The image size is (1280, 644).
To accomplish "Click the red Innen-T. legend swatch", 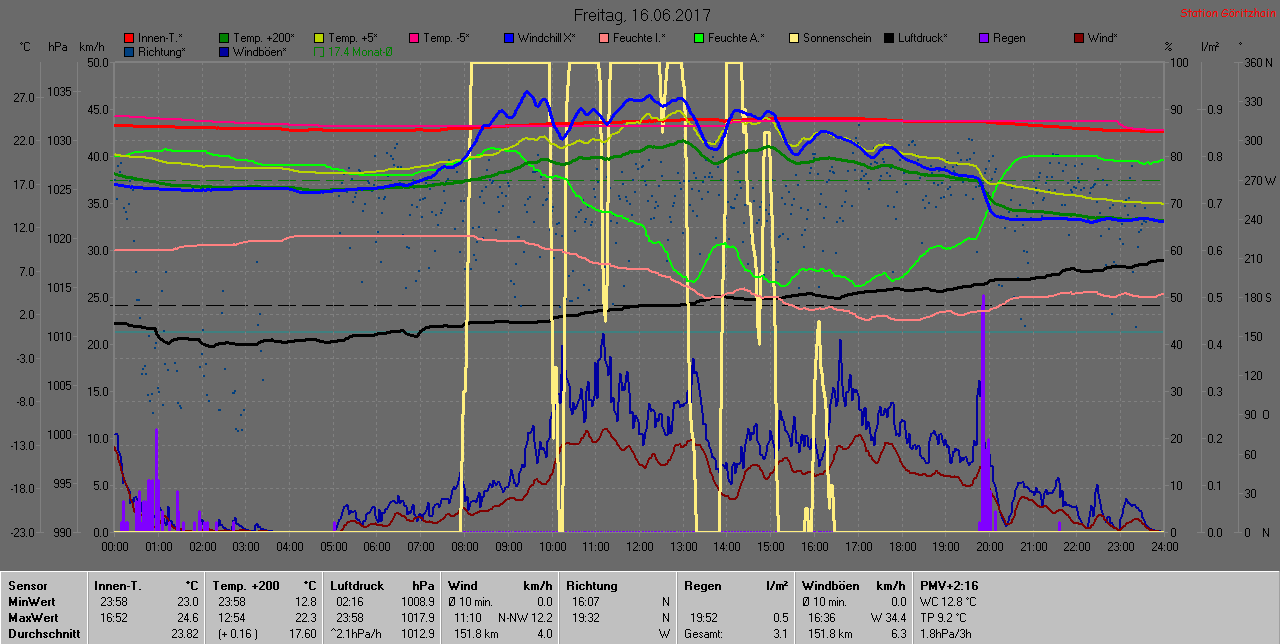I will tap(129, 38).
